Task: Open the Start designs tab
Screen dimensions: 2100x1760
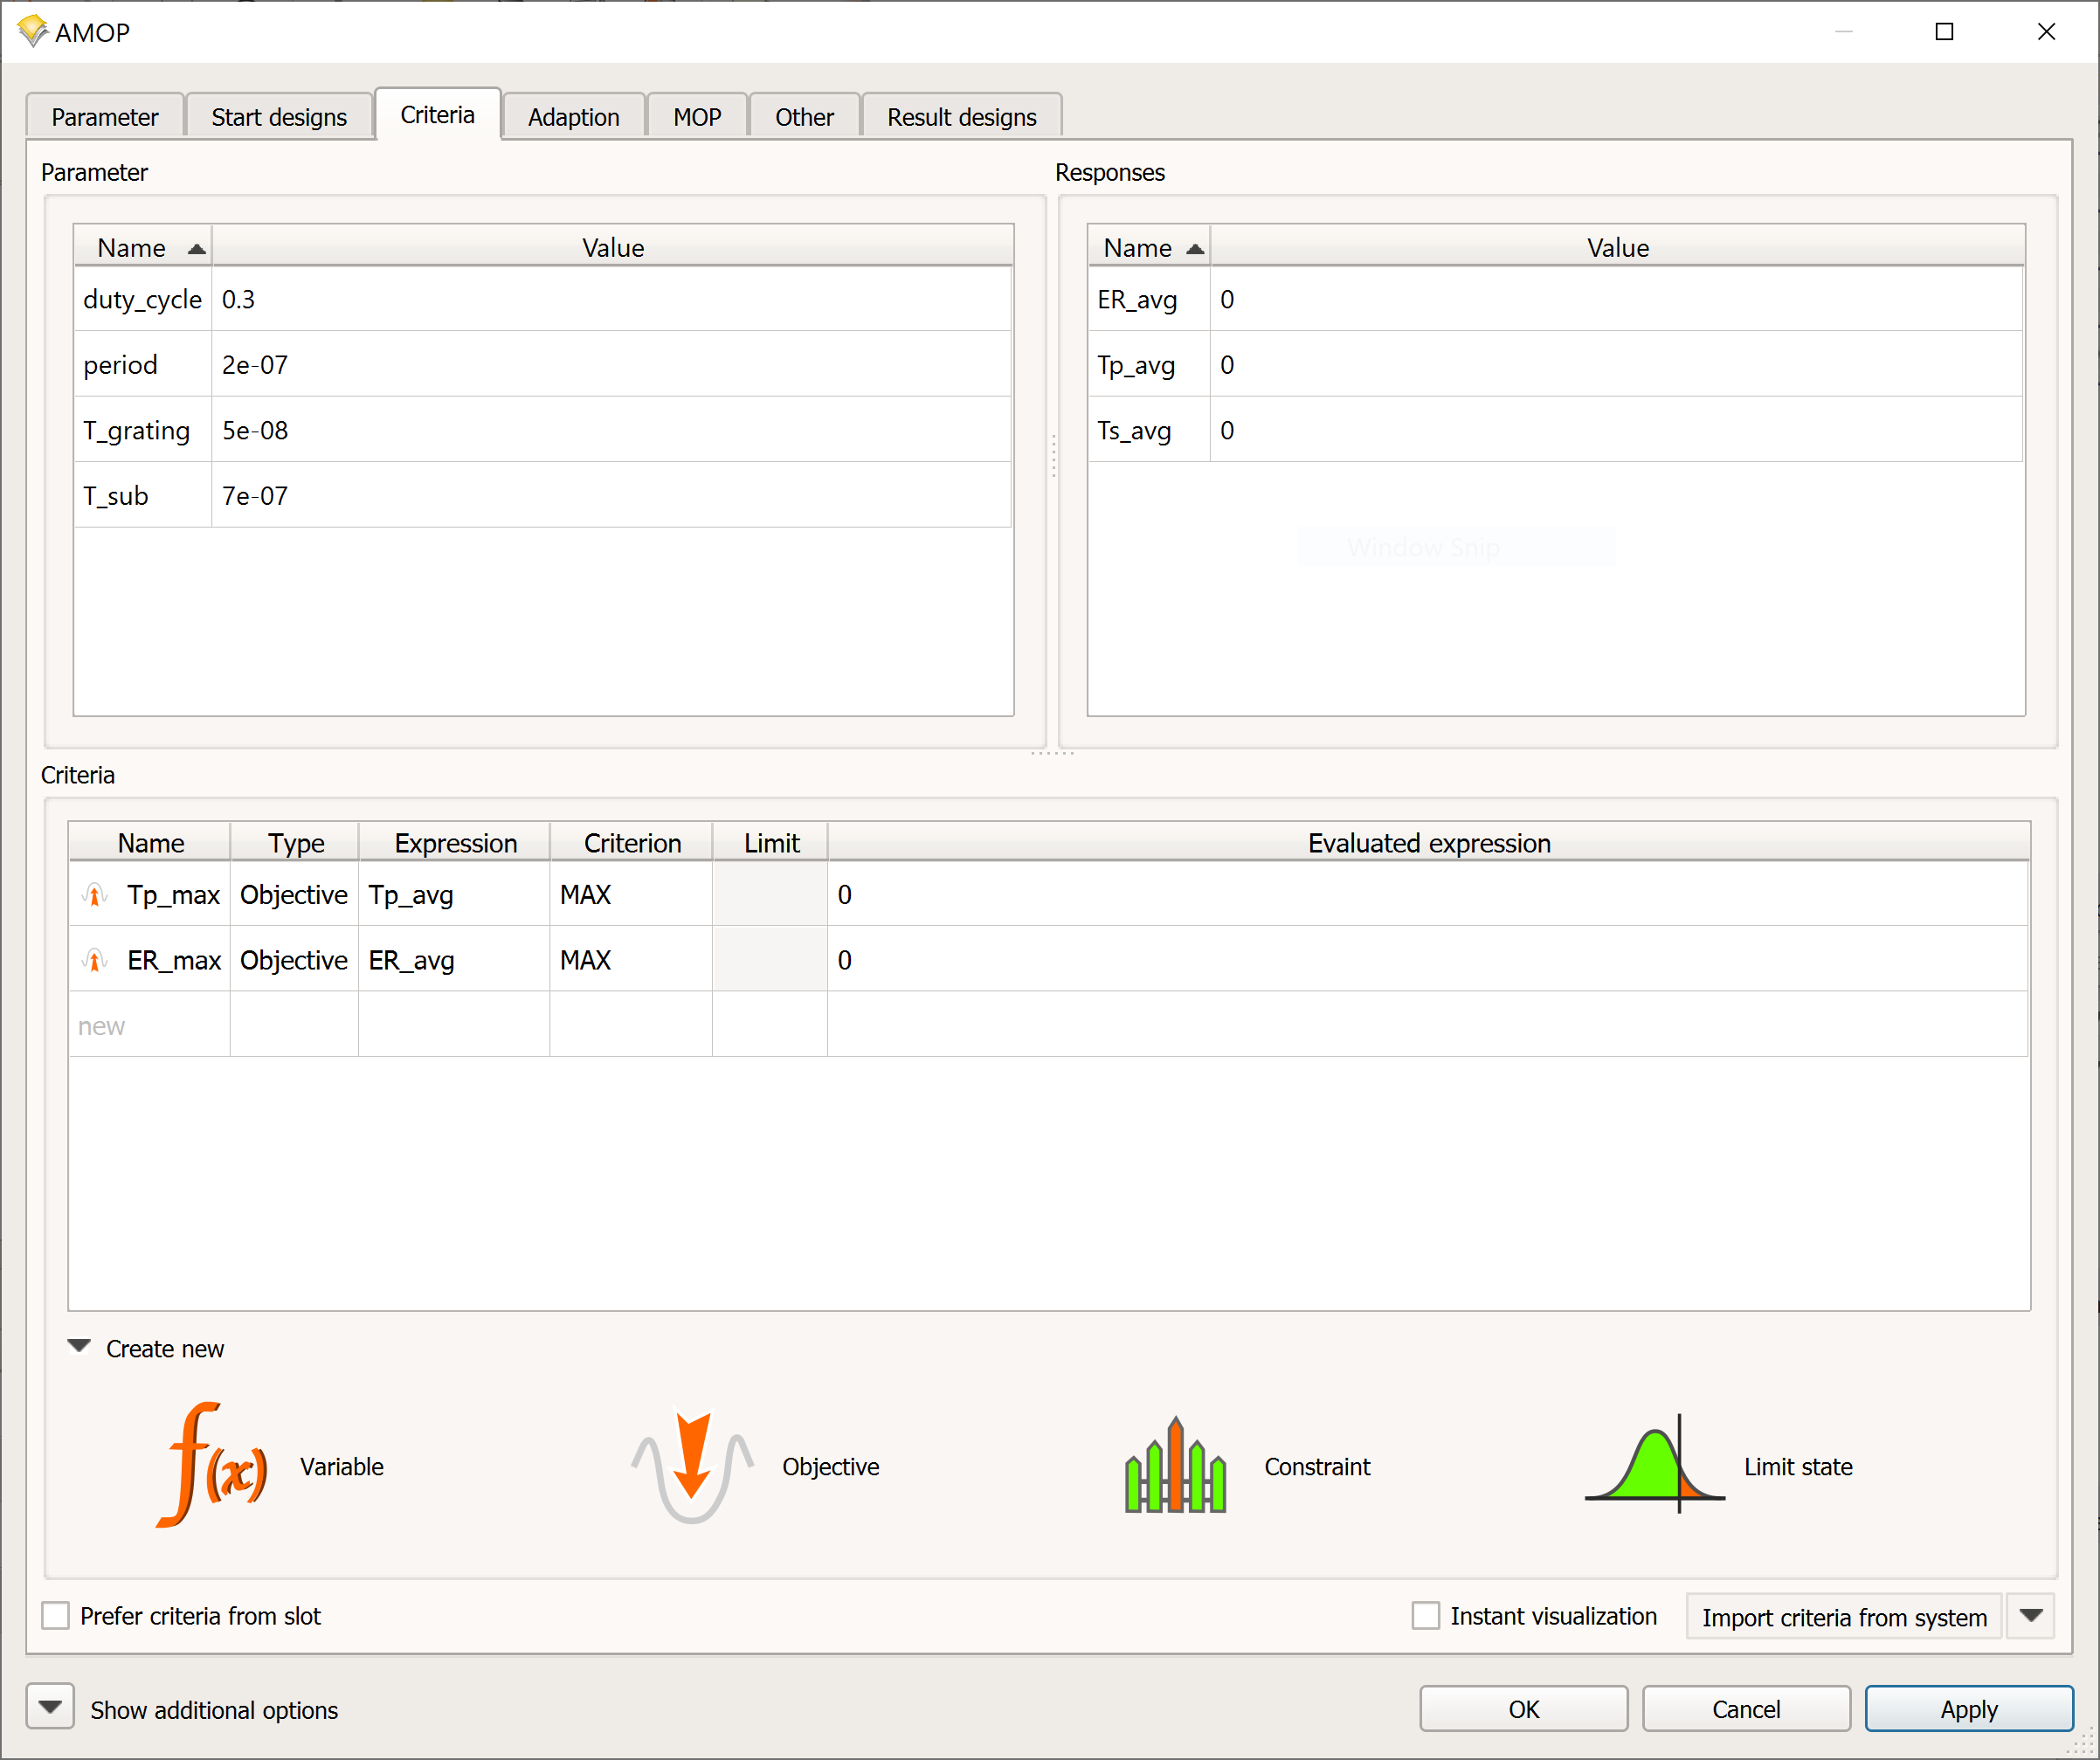Action: tap(279, 117)
